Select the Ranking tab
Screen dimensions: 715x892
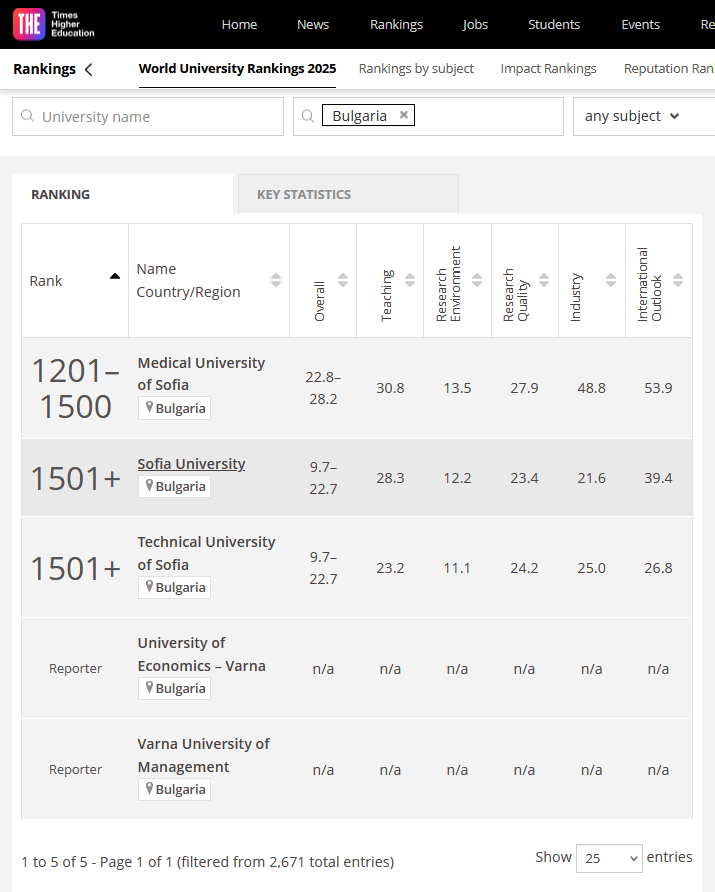[60, 194]
